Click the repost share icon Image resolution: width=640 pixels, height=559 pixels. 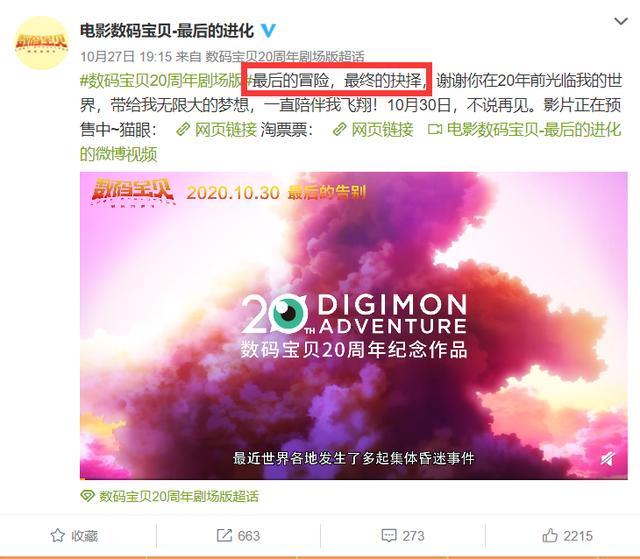[224, 535]
